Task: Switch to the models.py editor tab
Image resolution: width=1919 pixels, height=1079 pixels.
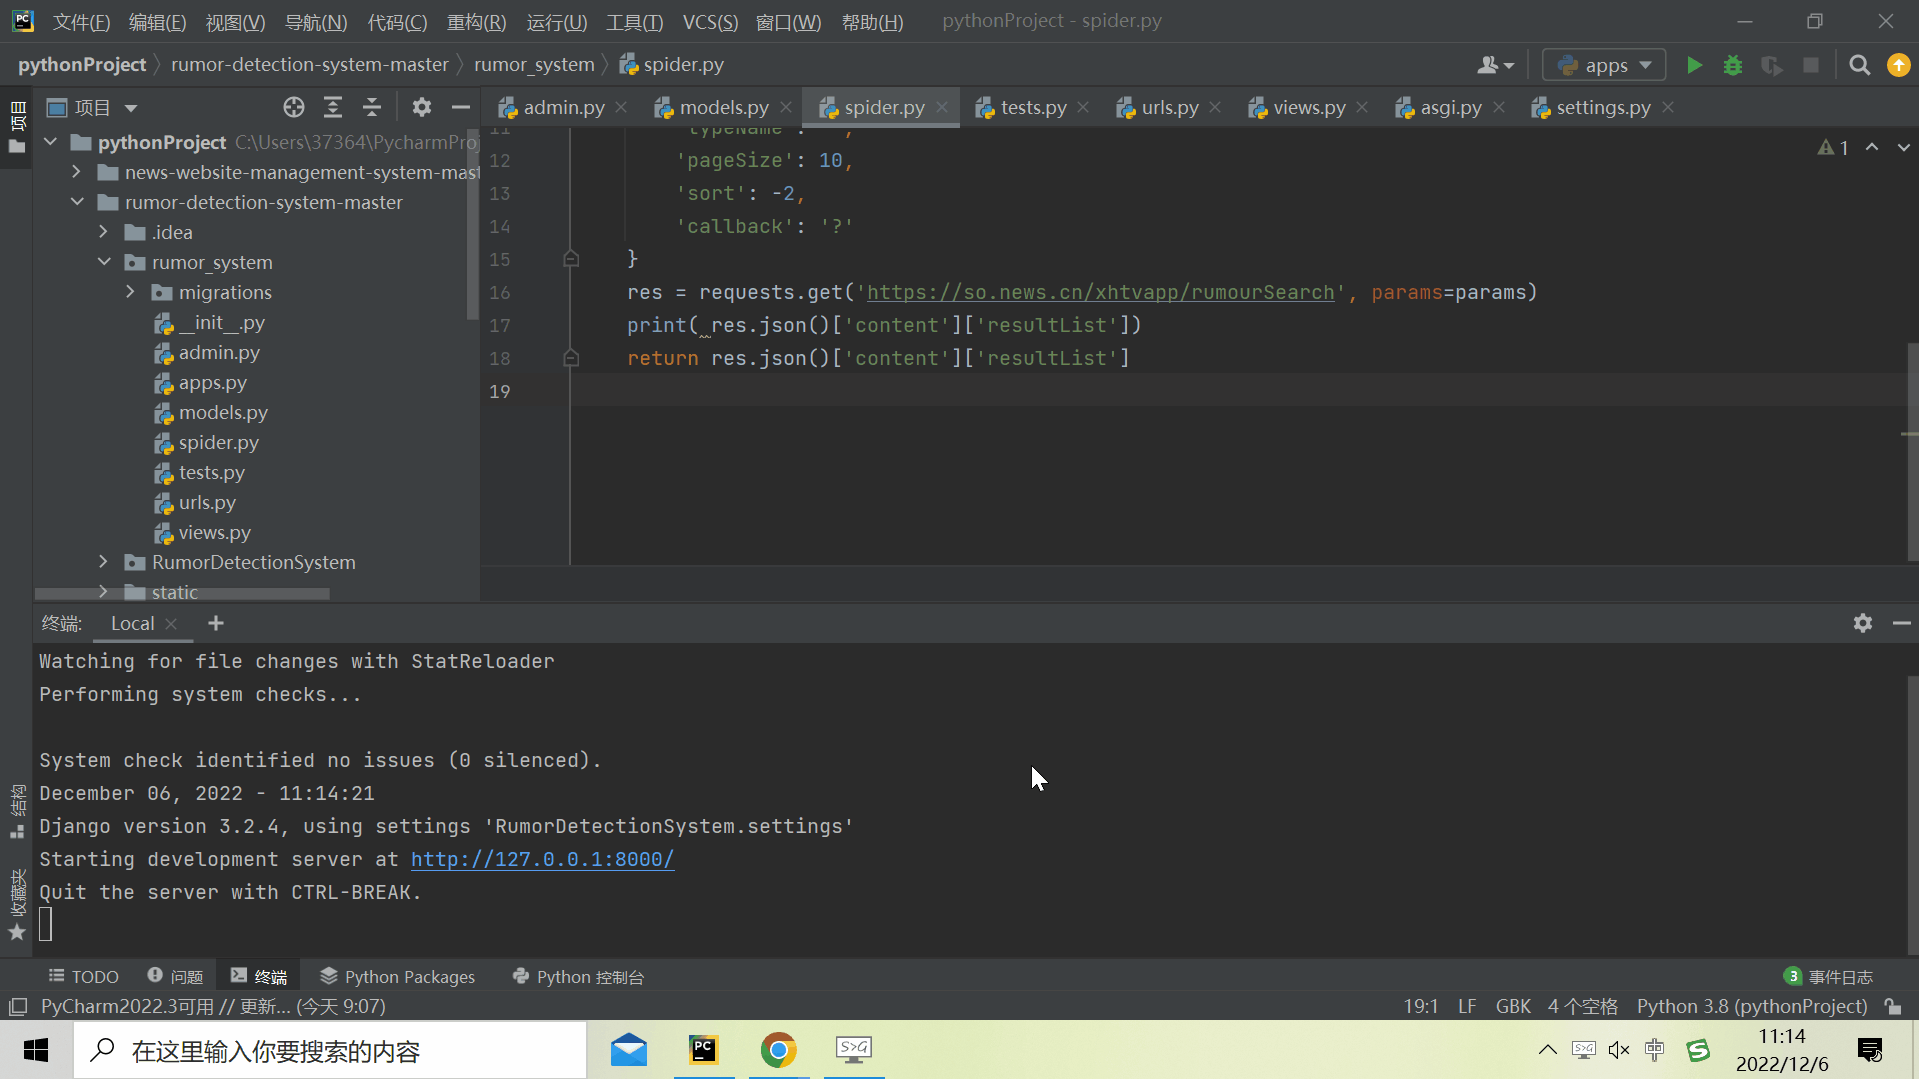Action: (x=722, y=107)
